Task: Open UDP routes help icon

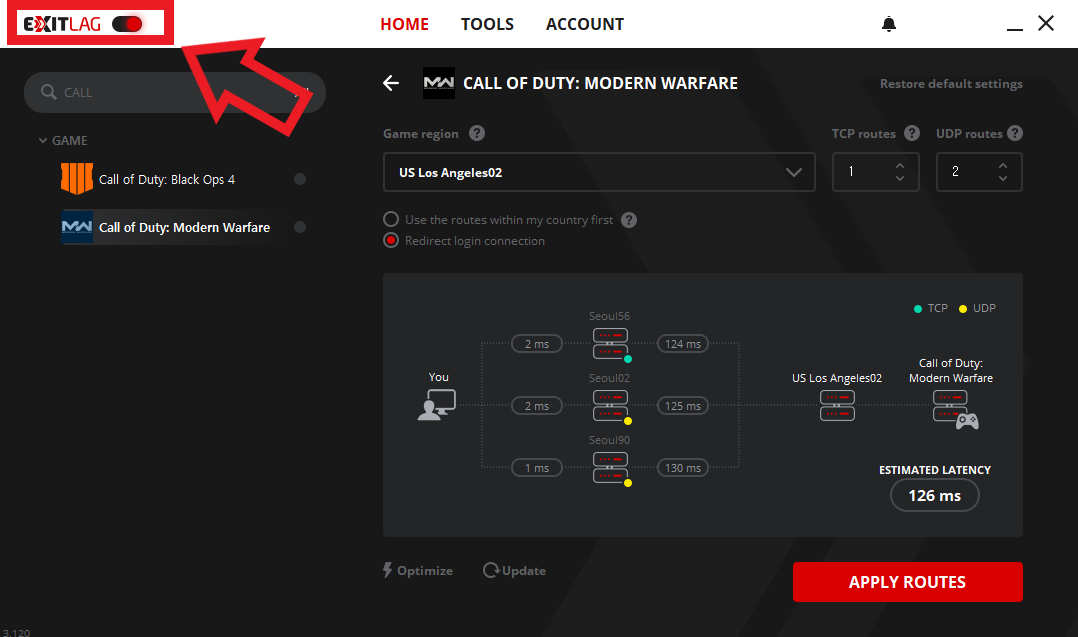Action: click(1015, 133)
